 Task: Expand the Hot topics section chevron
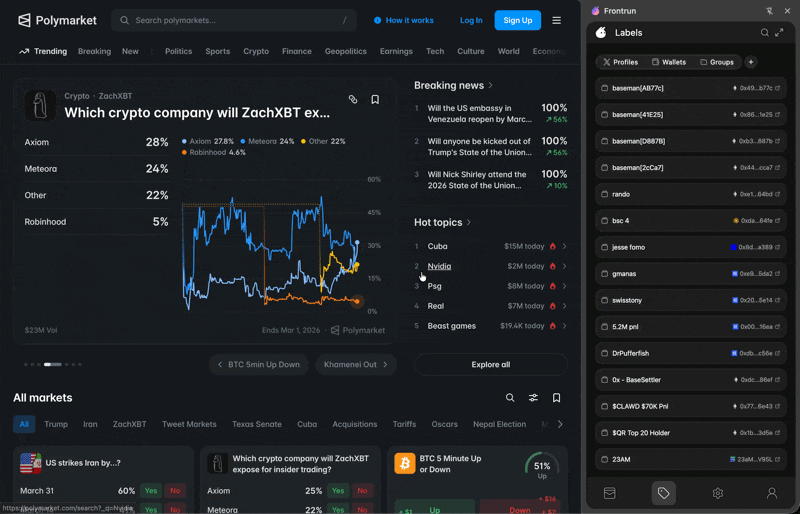(468, 223)
